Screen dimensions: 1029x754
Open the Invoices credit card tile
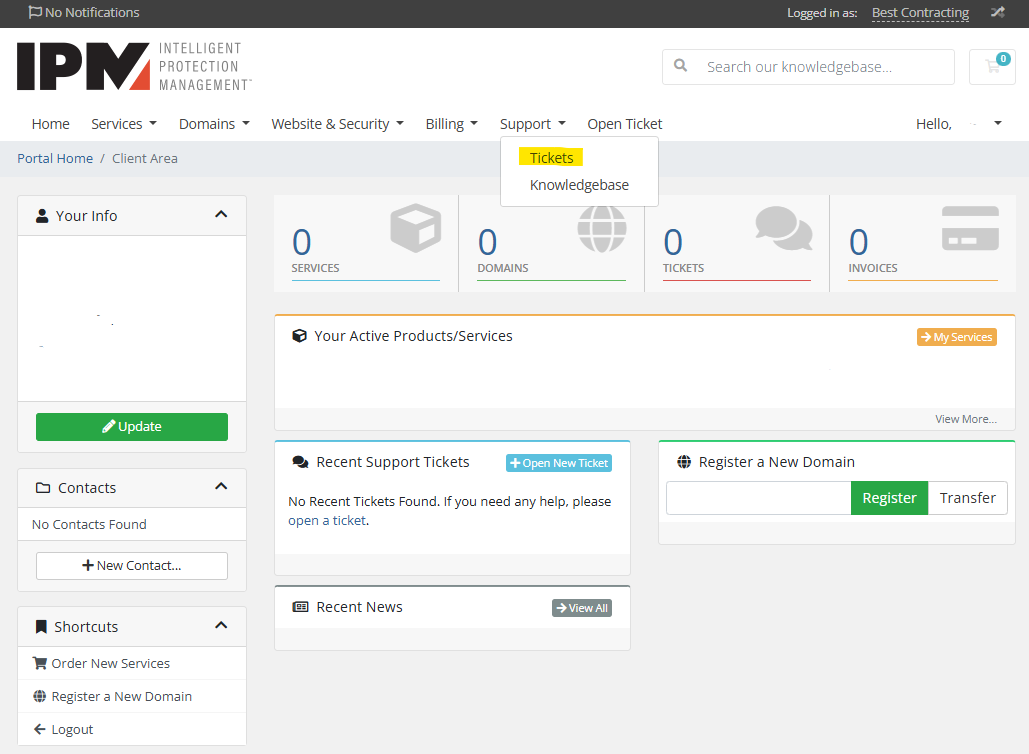[x=922, y=243]
